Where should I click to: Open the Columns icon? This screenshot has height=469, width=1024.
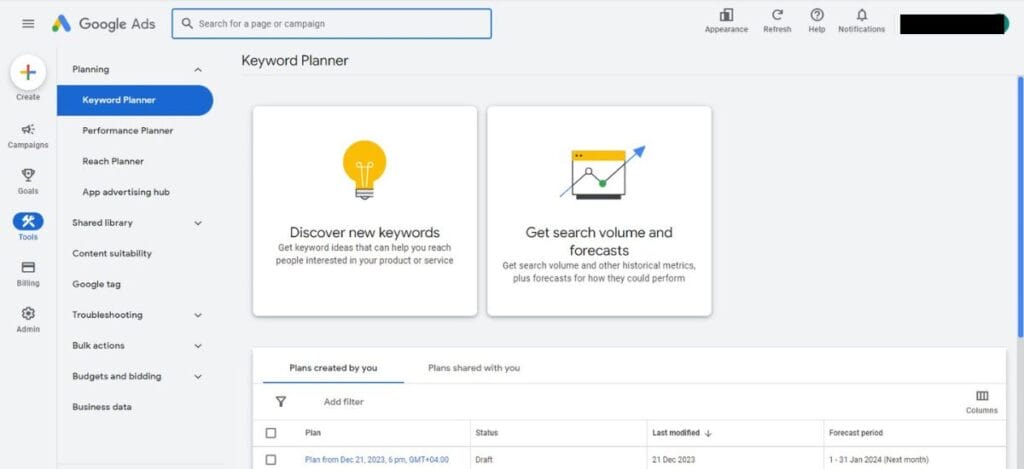pos(982,396)
